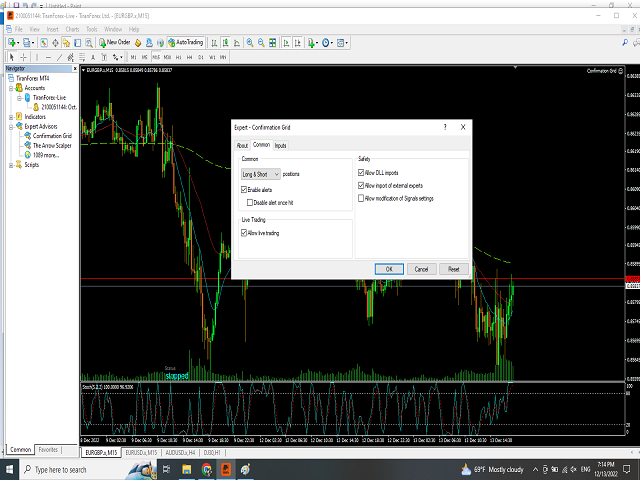The width and height of the screenshot is (640, 480).
Task: Open Chrome from the taskbar
Action: 206,470
